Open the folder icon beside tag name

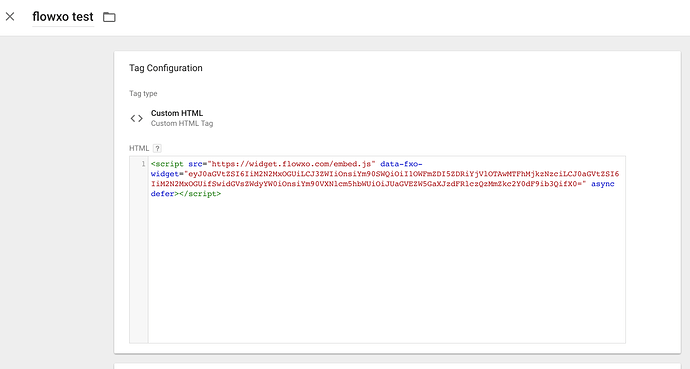[109, 17]
